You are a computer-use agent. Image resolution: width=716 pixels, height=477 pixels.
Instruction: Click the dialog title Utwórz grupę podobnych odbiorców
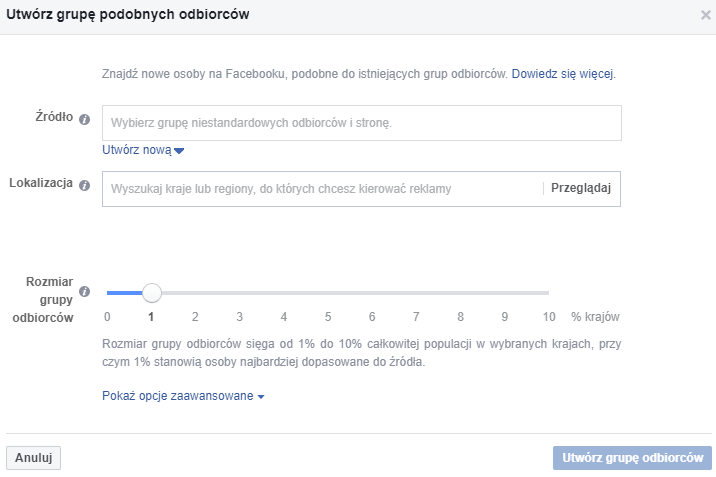(x=128, y=14)
